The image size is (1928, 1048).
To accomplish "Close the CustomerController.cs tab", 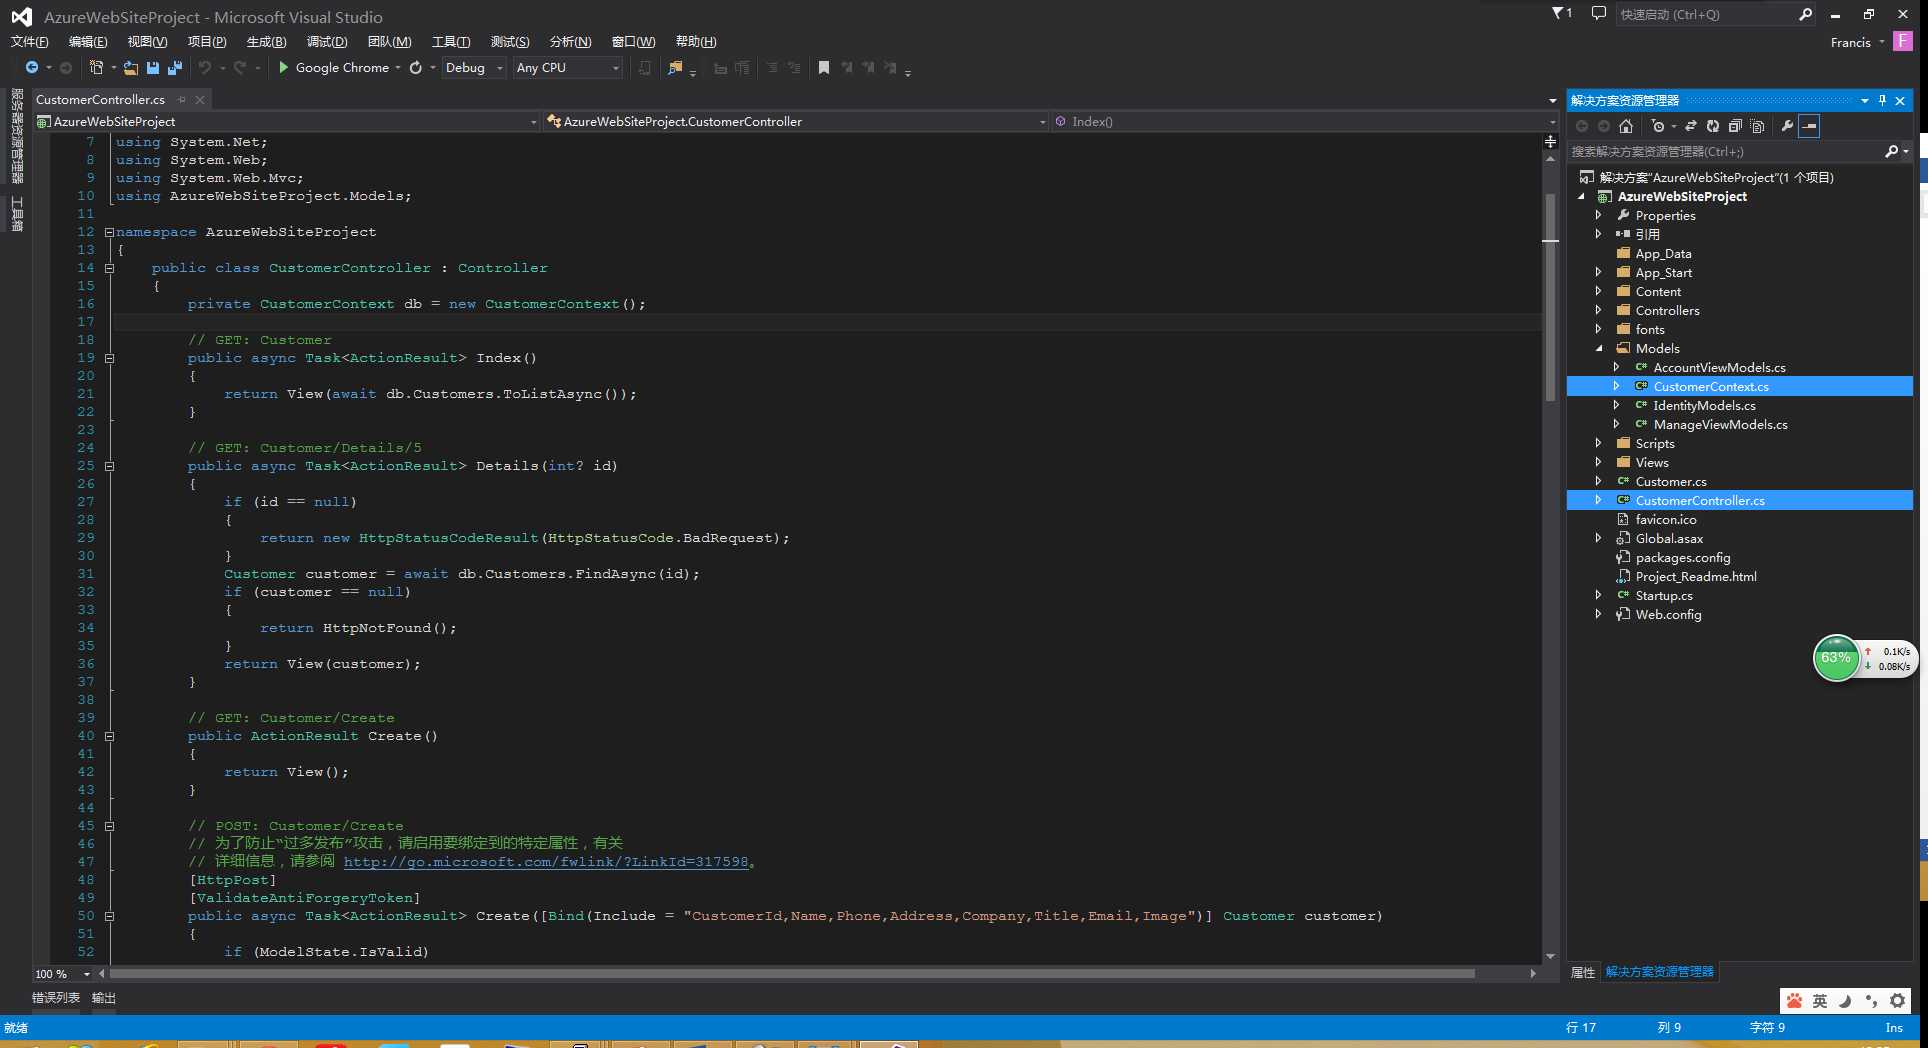I will [200, 99].
